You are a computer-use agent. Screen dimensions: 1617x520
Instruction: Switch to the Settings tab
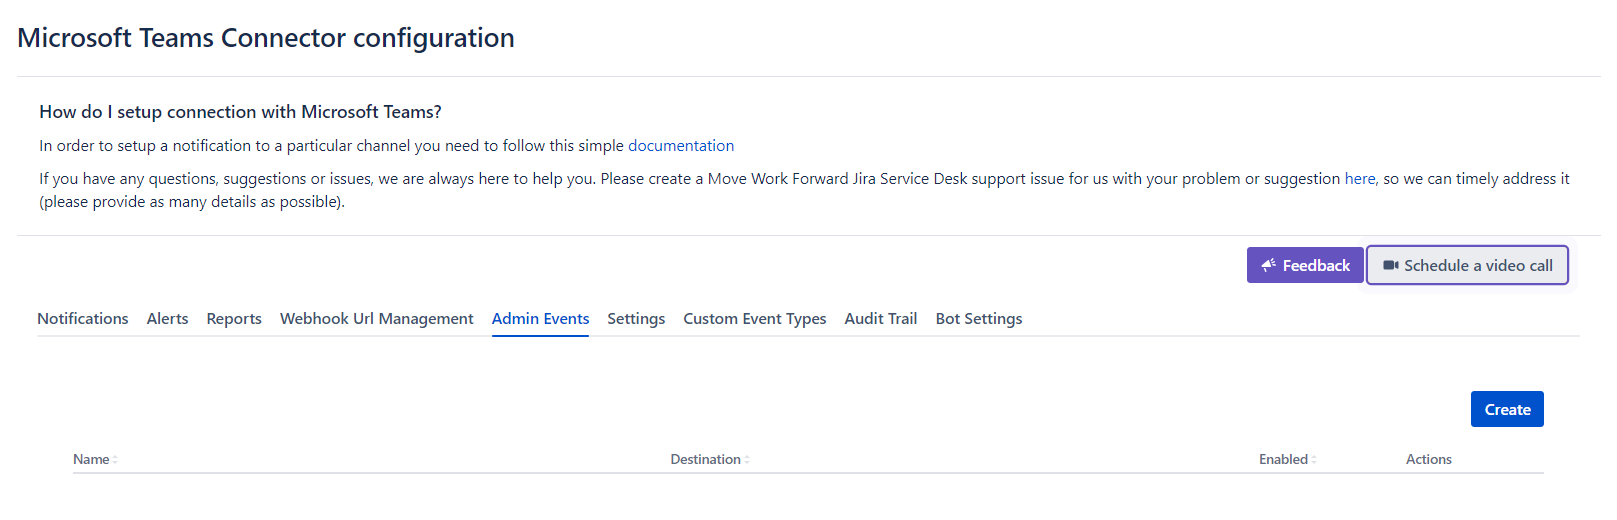pyautogui.click(x=636, y=319)
